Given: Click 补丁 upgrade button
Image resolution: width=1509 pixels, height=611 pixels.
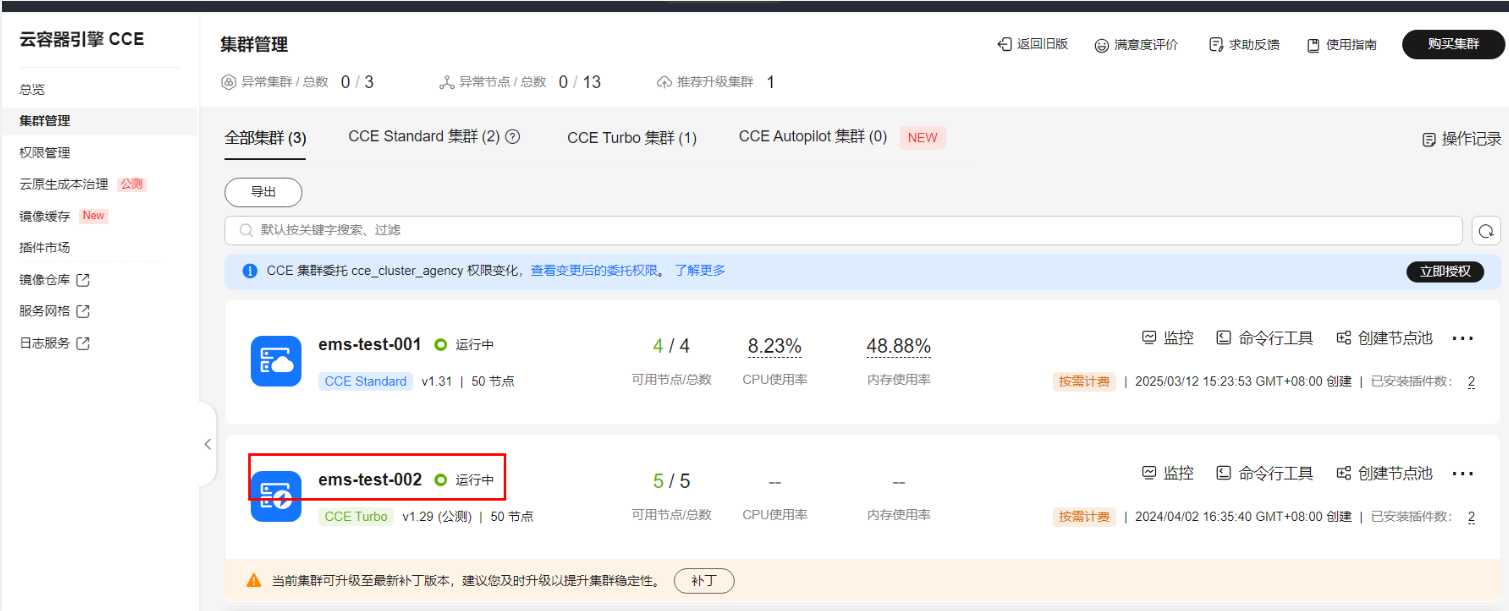Looking at the screenshot, I should pyautogui.click(x=704, y=581).
